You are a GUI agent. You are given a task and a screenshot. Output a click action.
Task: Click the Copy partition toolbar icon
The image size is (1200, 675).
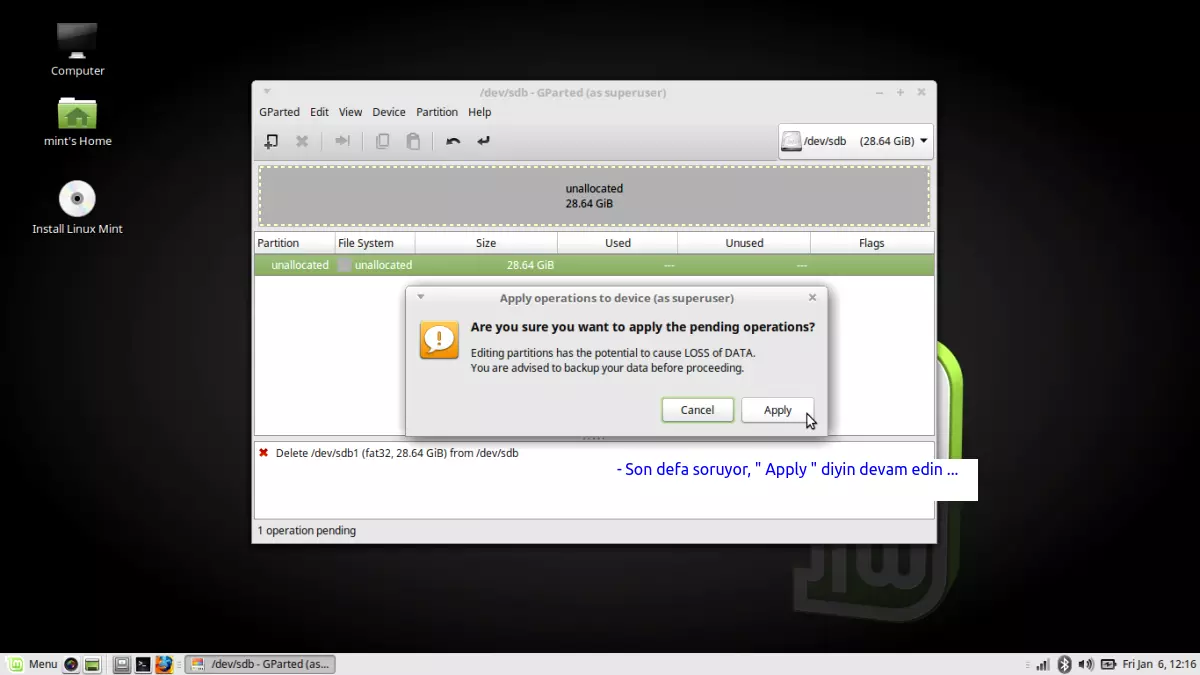click(382, 142)
